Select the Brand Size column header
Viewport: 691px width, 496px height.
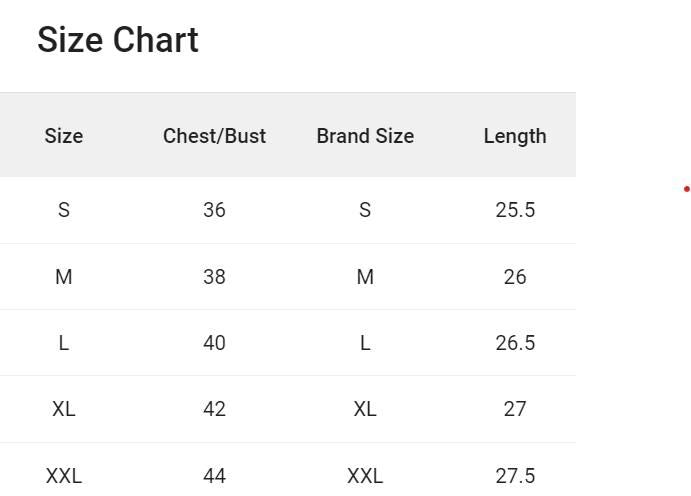(x=365, y=136)
